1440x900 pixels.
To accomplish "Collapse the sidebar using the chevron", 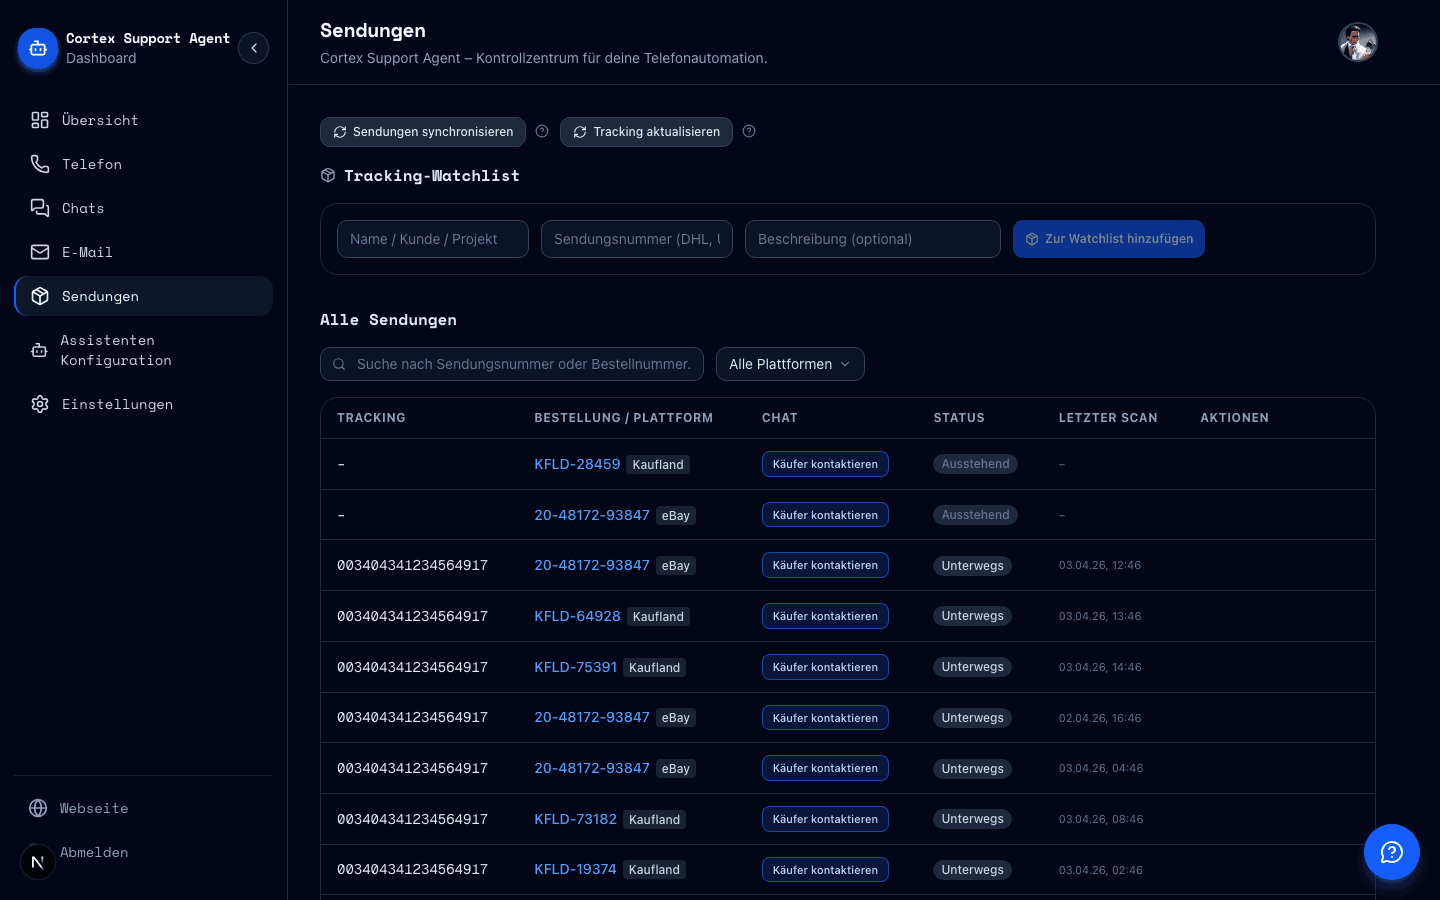I will [x=253, y=47].
